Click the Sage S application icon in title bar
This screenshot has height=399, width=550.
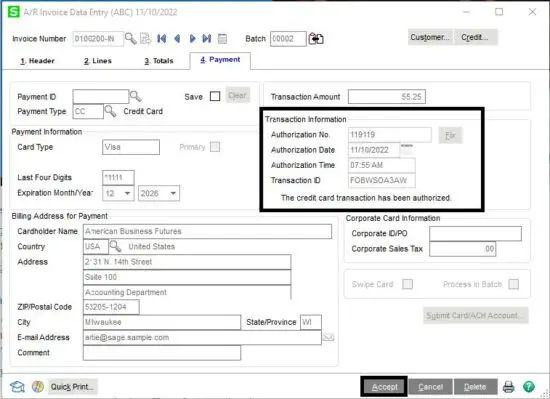[14, 12]
